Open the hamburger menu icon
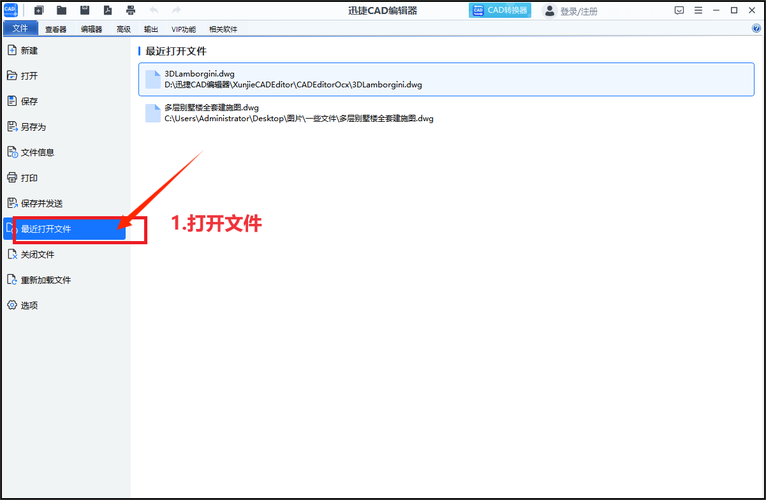The height and width of the screenshot is (500, 766). click(x=698, y=10)
